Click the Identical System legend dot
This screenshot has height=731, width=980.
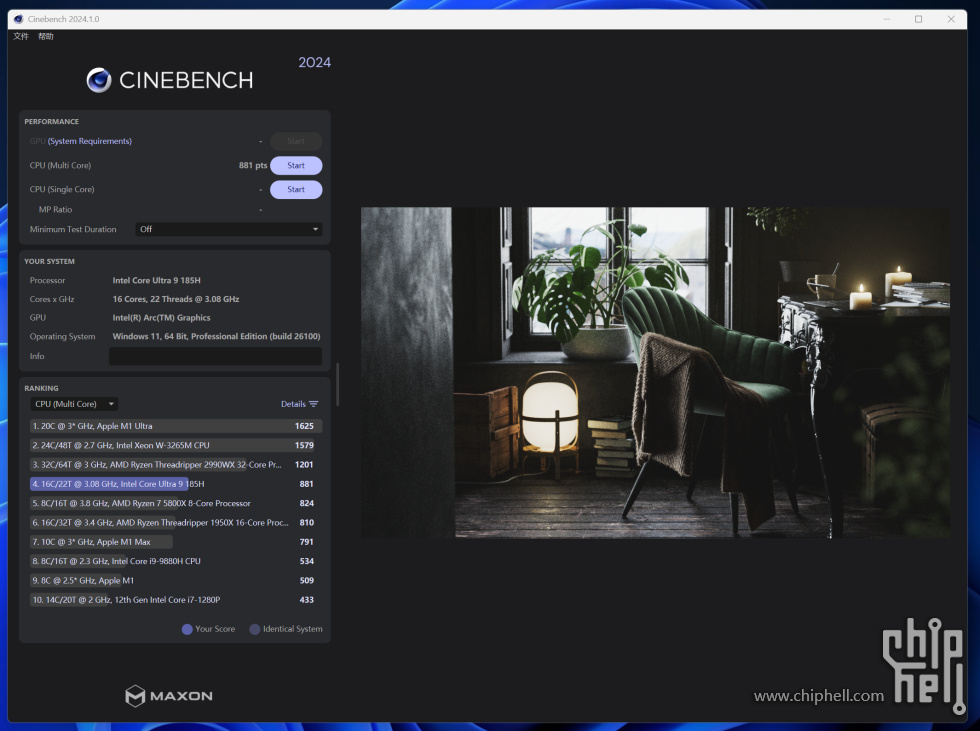coord(255,629)
